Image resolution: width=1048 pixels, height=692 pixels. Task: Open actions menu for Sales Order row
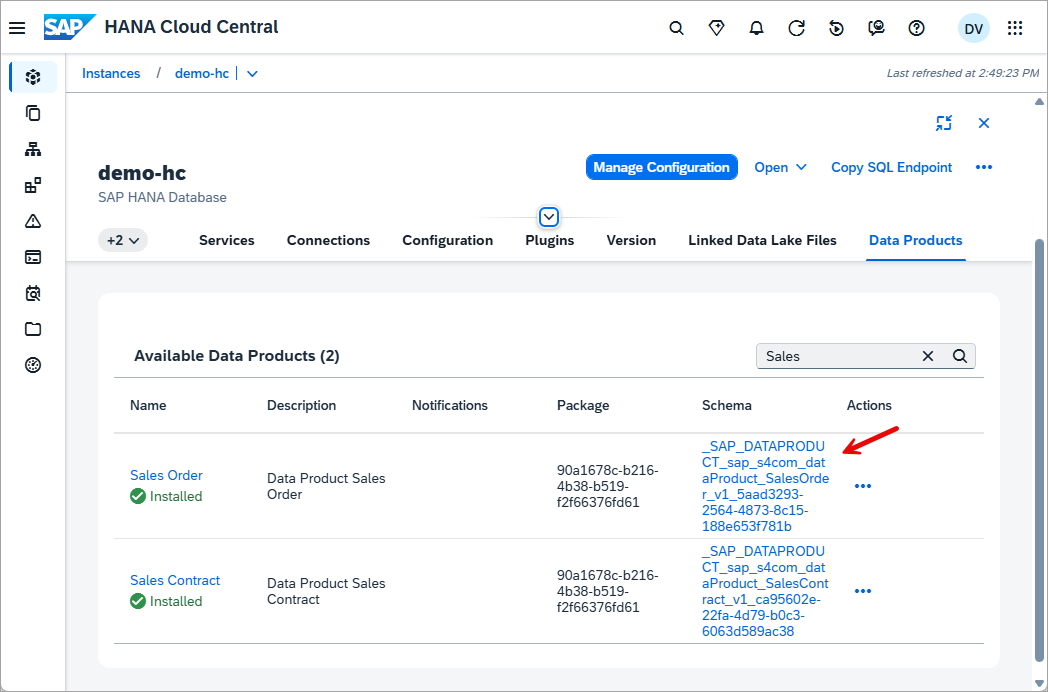click(863, 486)
